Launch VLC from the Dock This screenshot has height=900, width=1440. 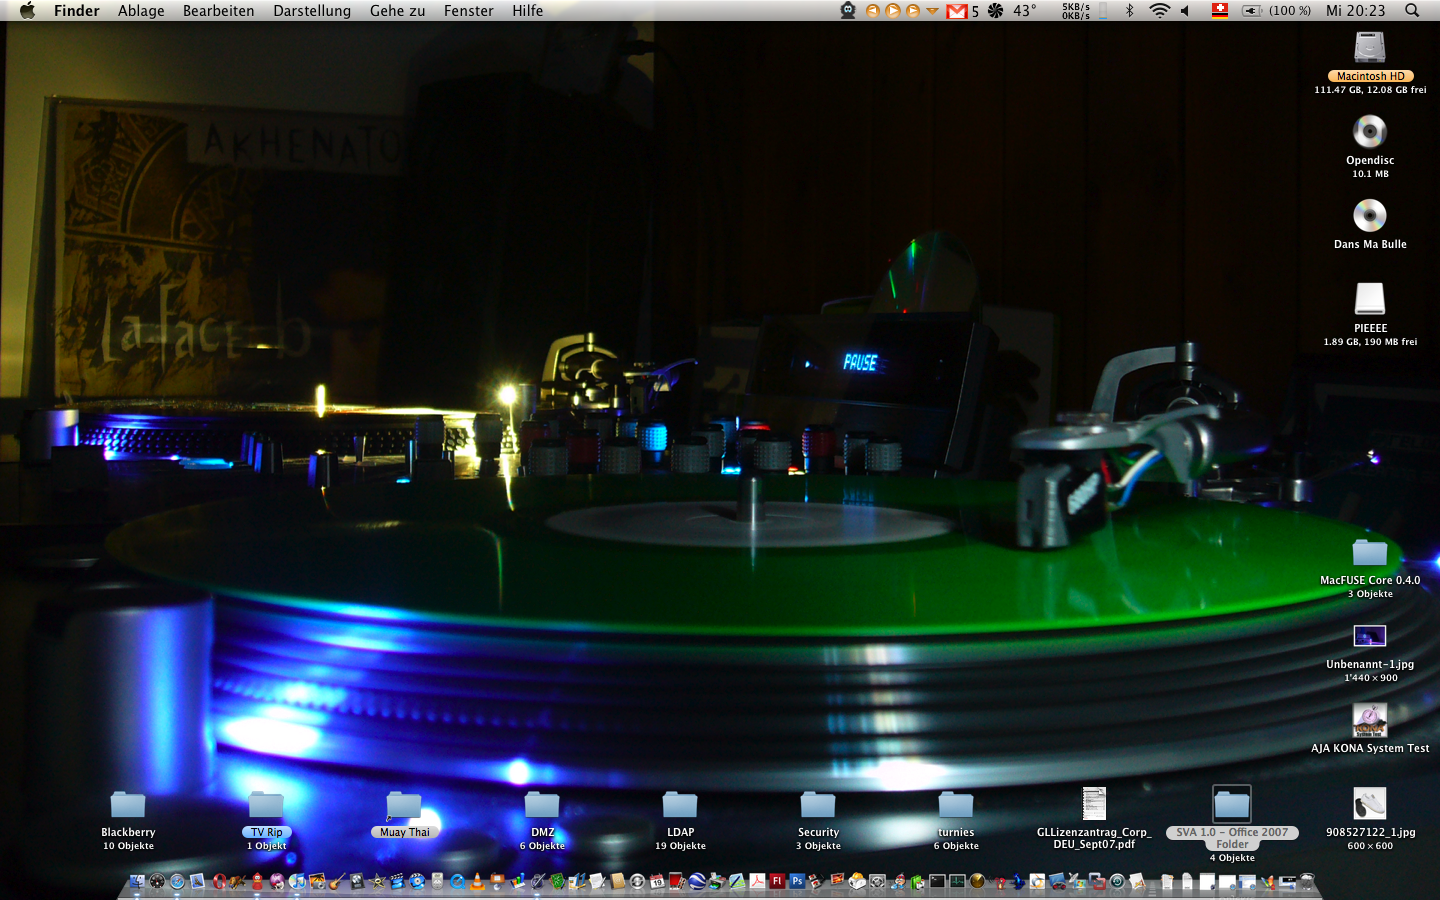click(x=477, y=881)
